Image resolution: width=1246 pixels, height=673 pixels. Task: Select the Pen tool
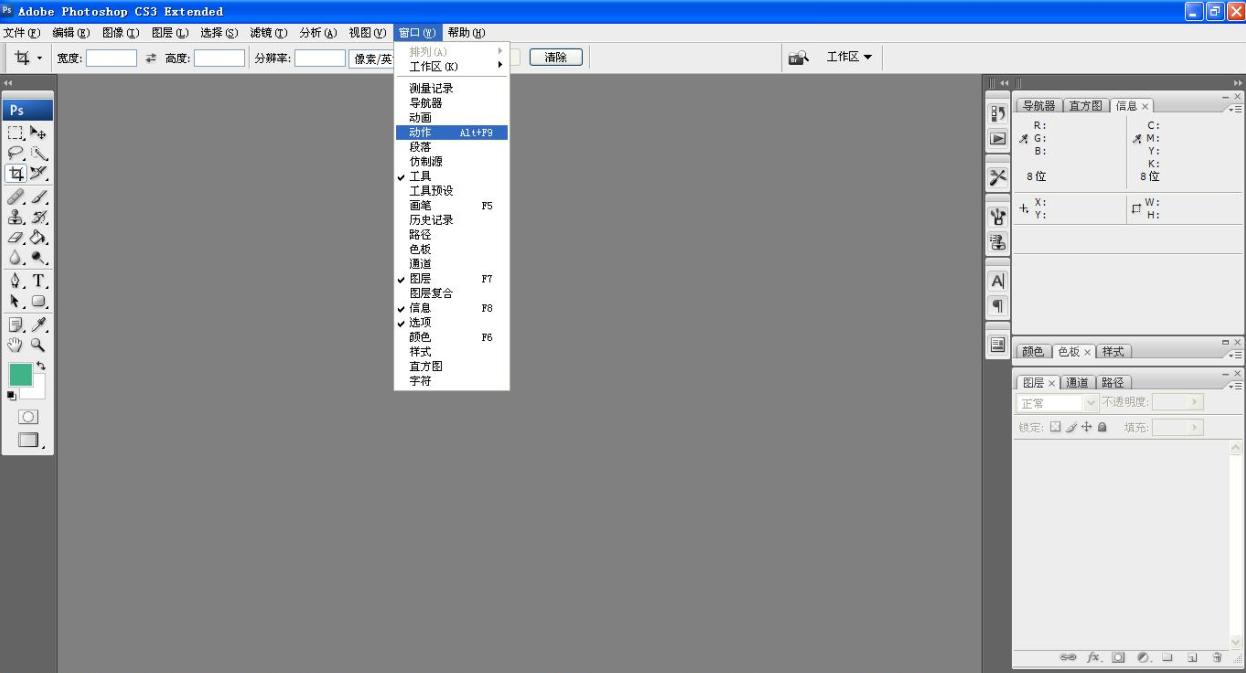pos(16,281)
